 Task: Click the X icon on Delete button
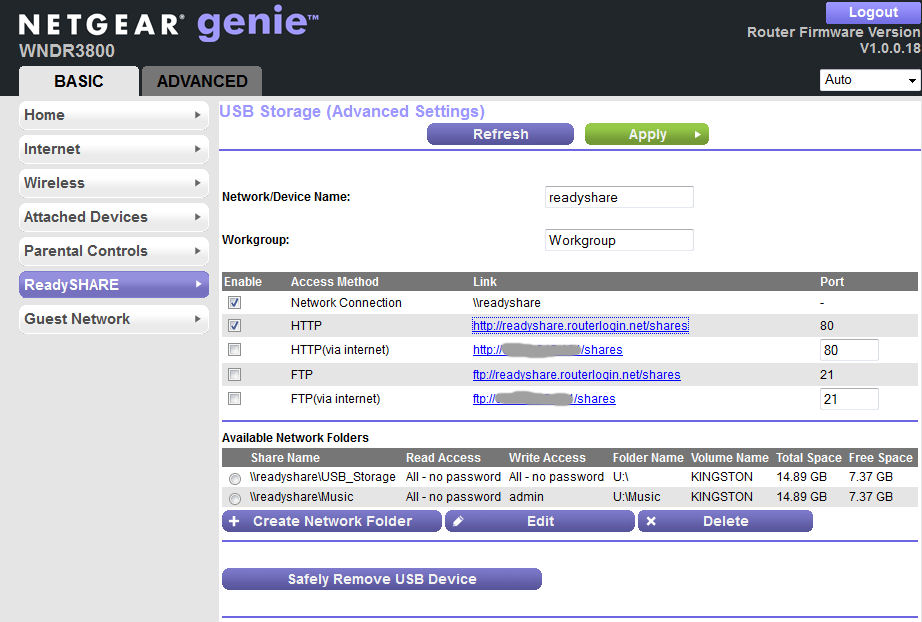(651, 521)
